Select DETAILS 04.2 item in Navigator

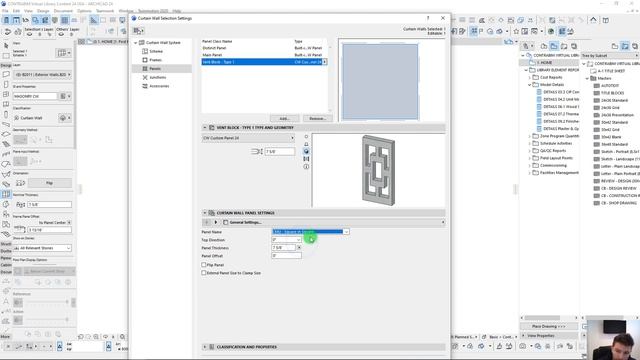pyautogui.click(x=558, y=100)
